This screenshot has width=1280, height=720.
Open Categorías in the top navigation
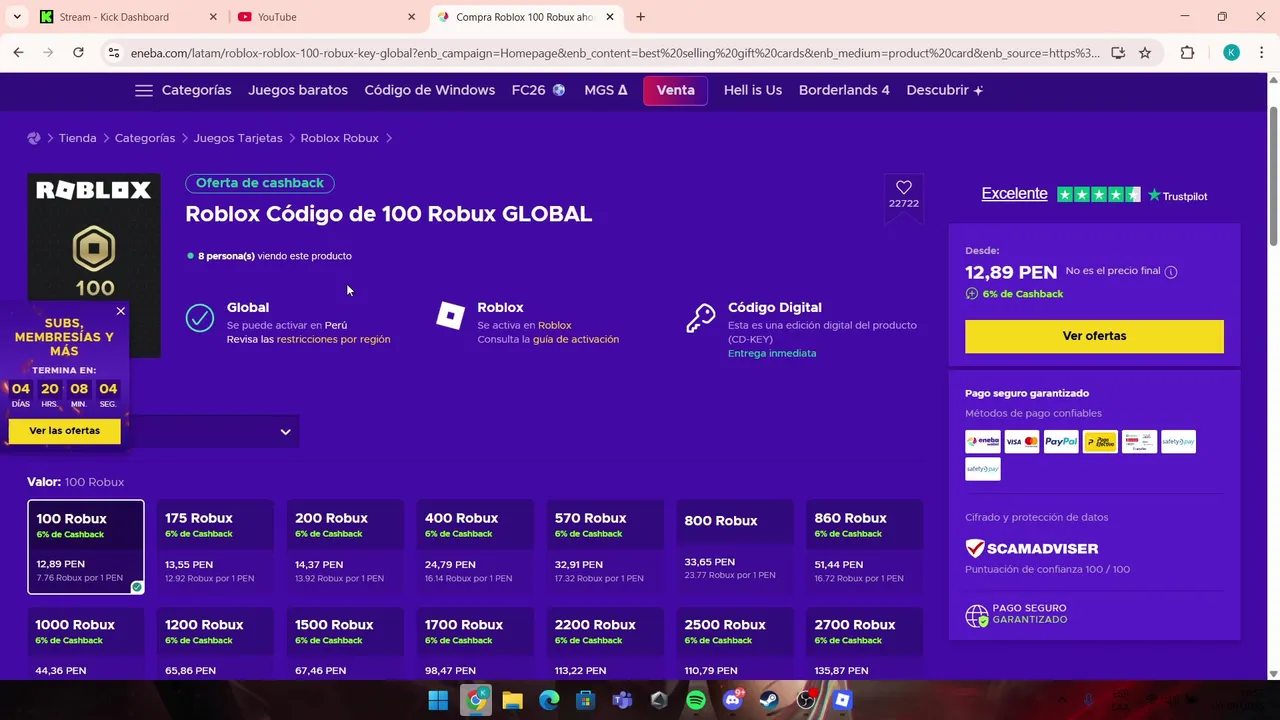click(196, 90)
